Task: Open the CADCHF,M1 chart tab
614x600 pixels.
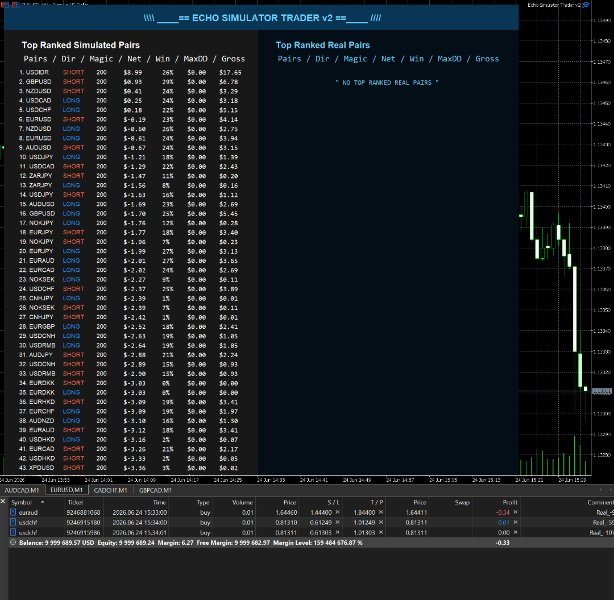Action: 111,490
